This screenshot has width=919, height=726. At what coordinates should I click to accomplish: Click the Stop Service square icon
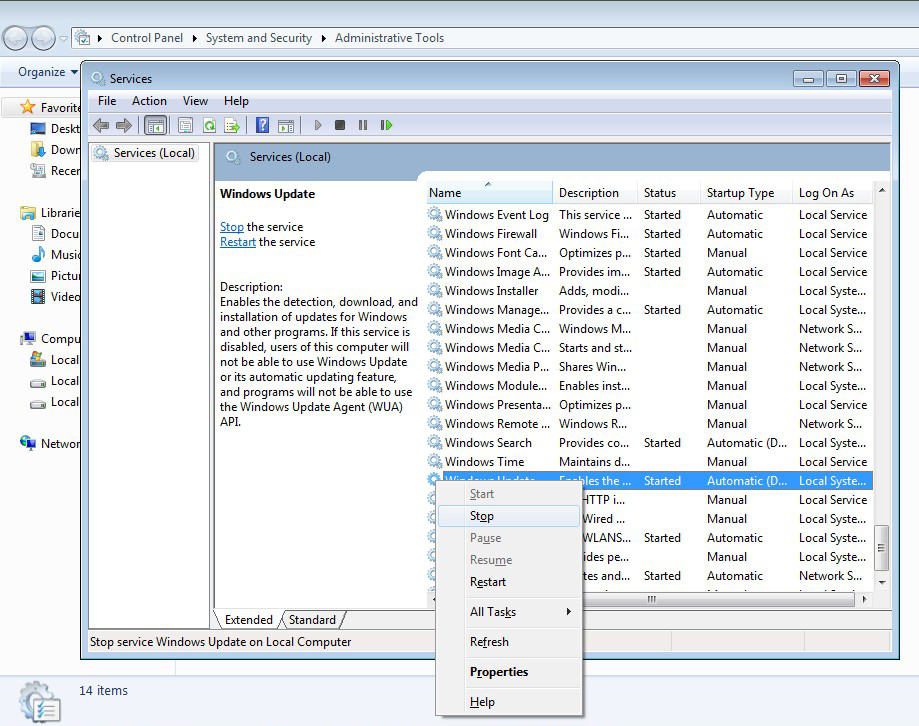tap(340, 125)
